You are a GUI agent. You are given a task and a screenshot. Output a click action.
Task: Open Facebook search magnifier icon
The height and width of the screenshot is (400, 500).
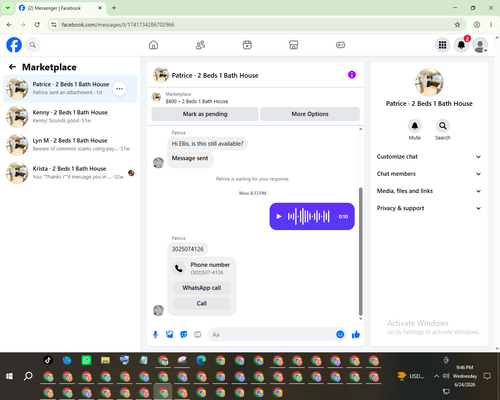coord(33,45)
